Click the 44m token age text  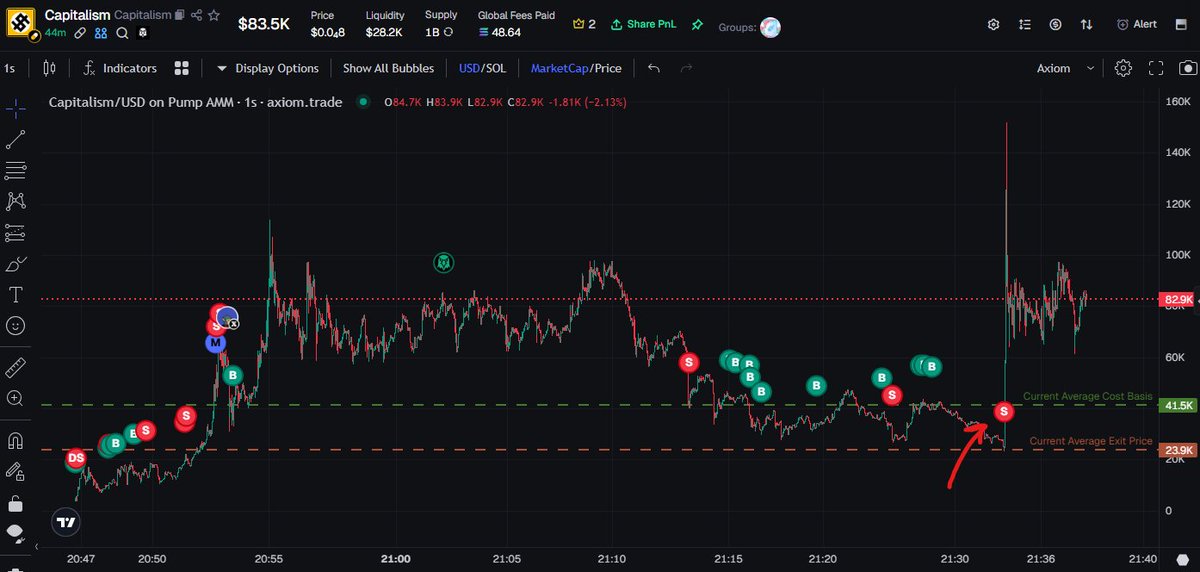[55, 33]
